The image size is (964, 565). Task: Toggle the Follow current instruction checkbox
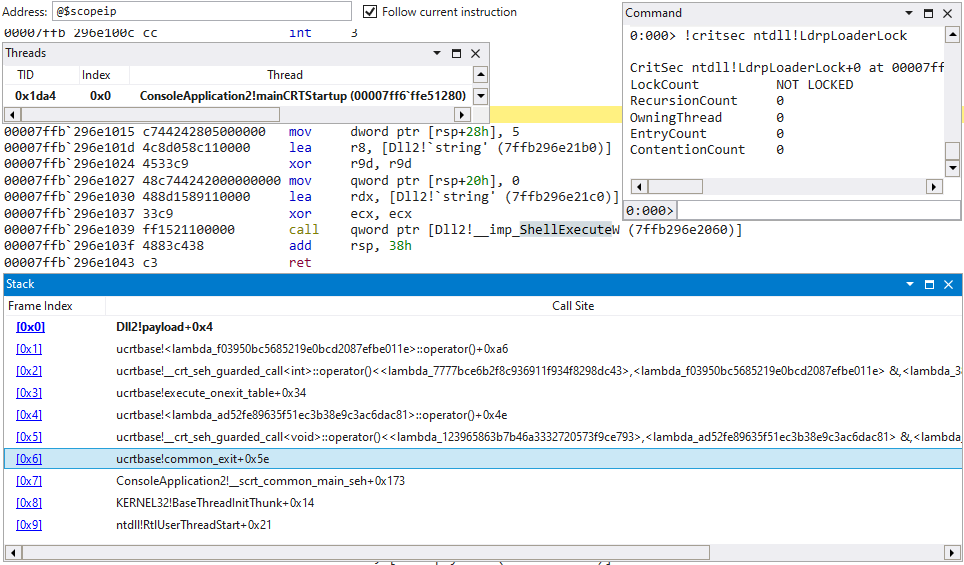[369, 12]
